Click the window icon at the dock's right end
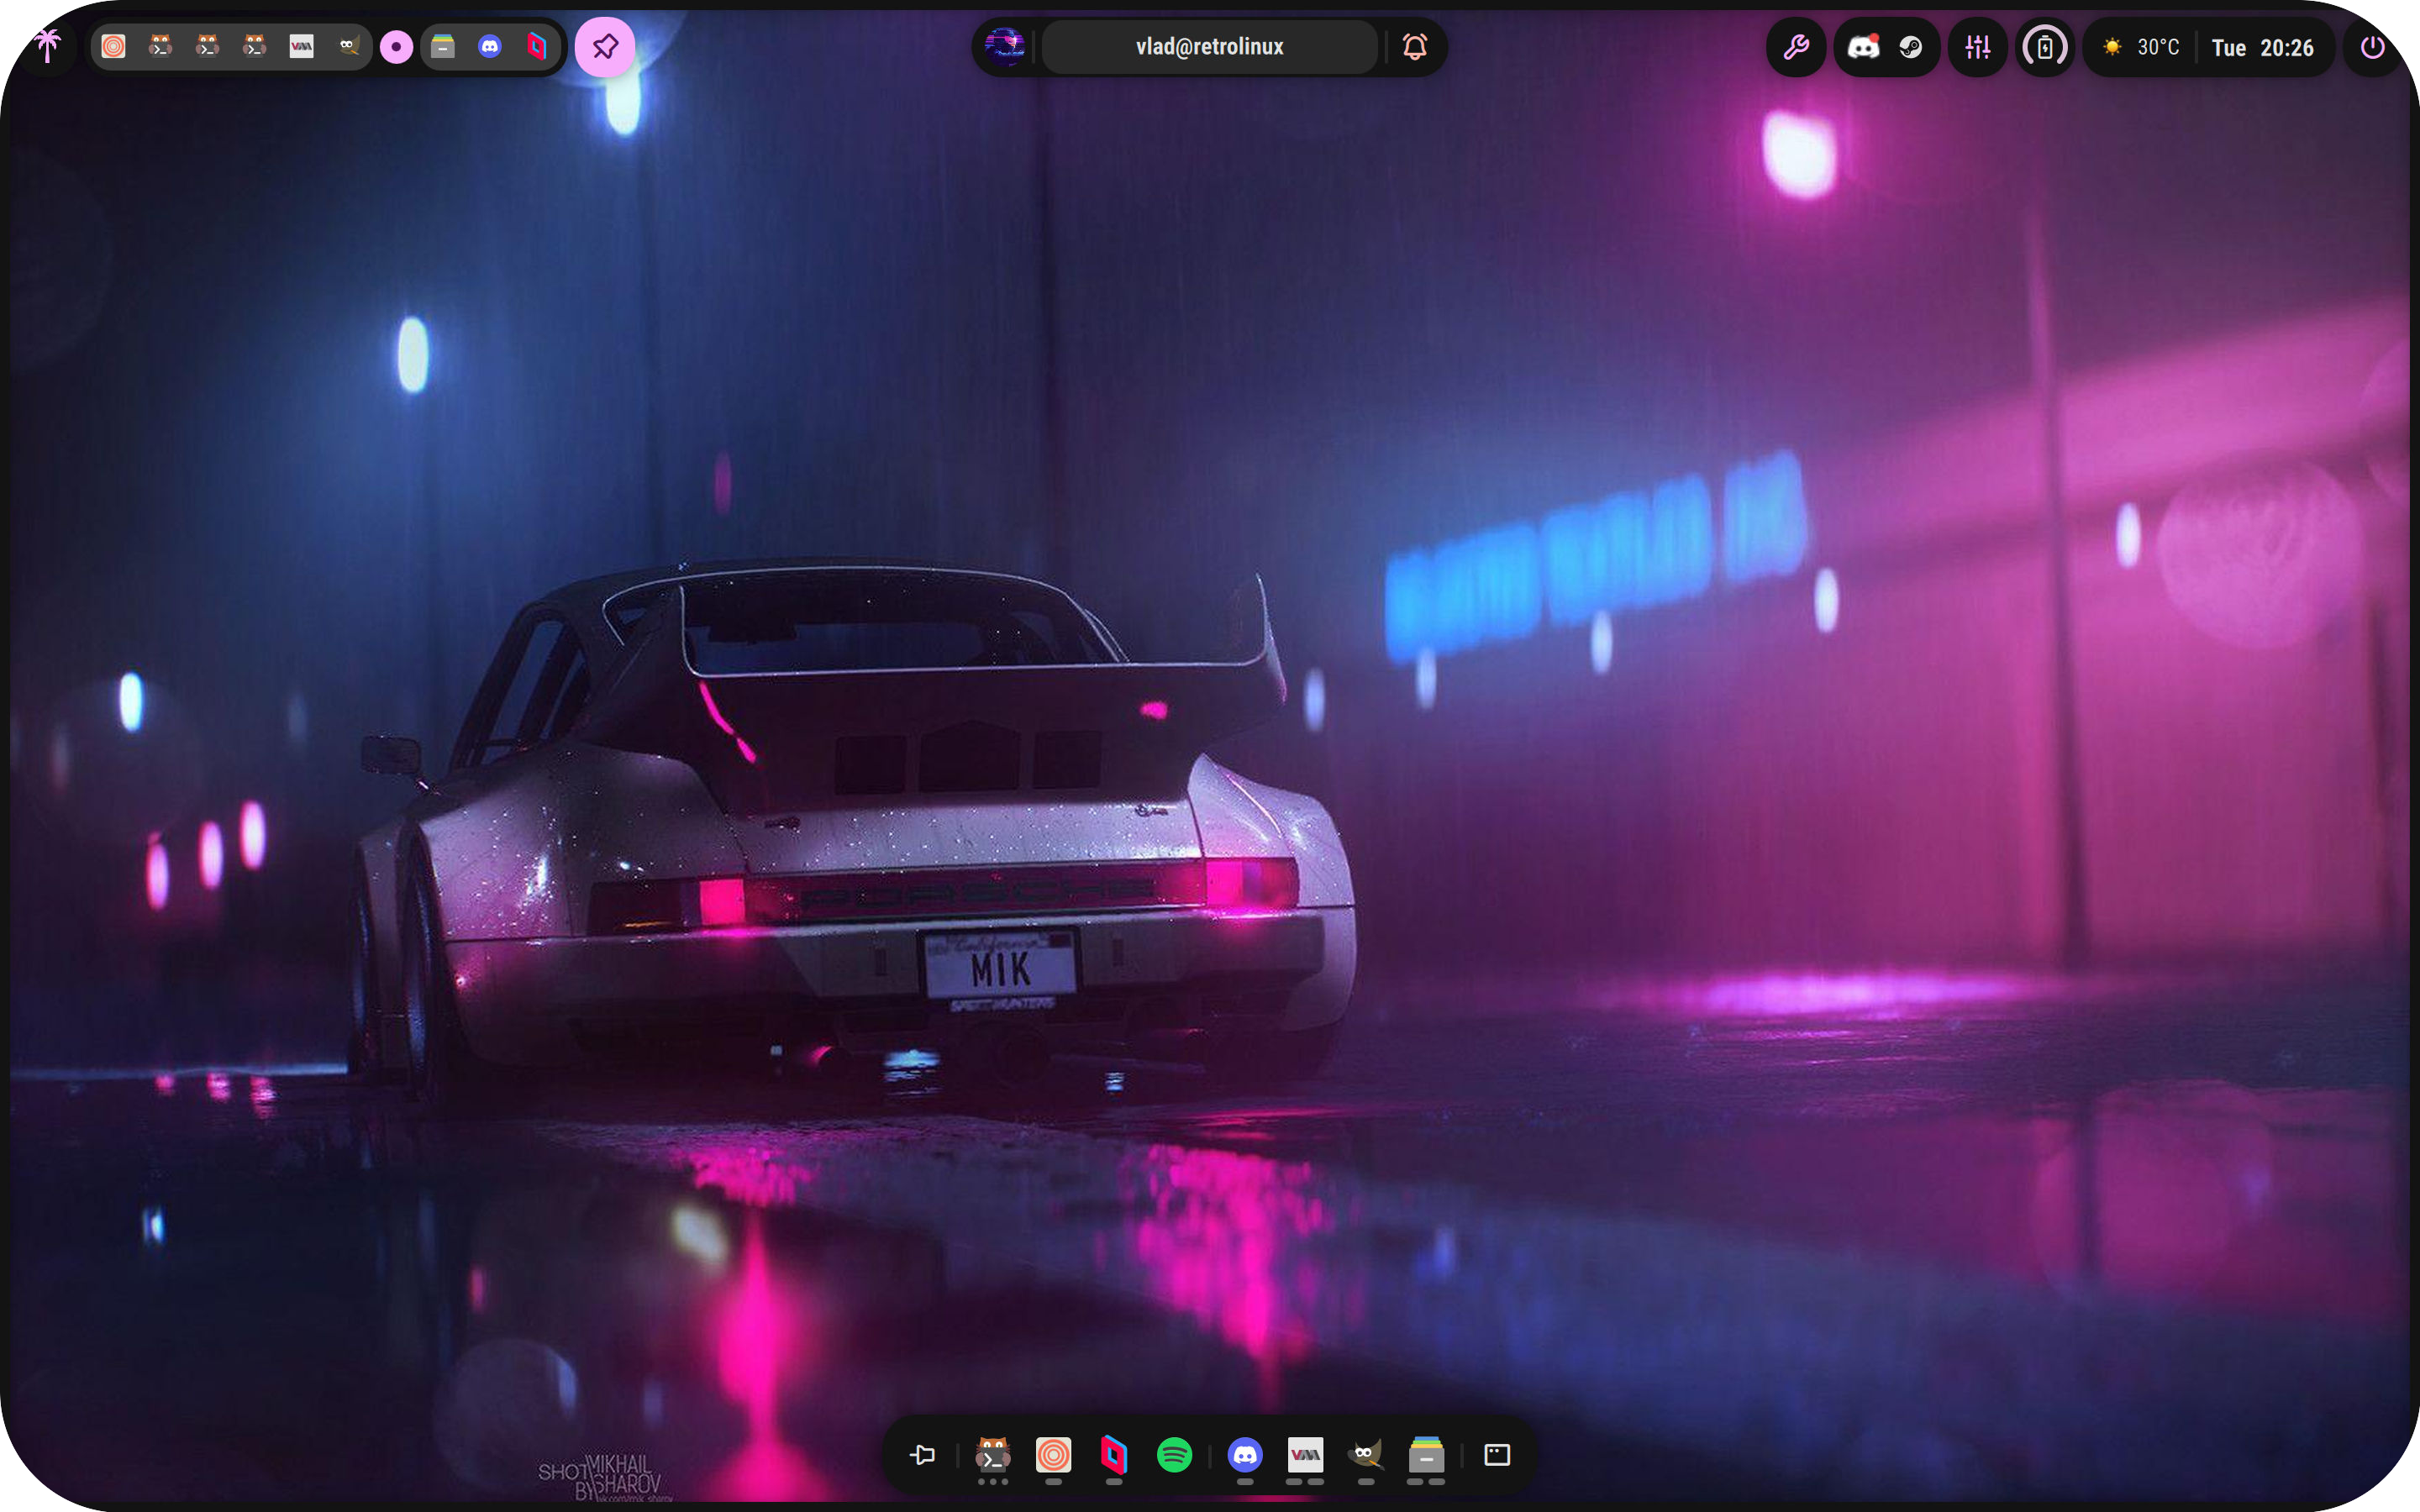 point(1497,1455)
